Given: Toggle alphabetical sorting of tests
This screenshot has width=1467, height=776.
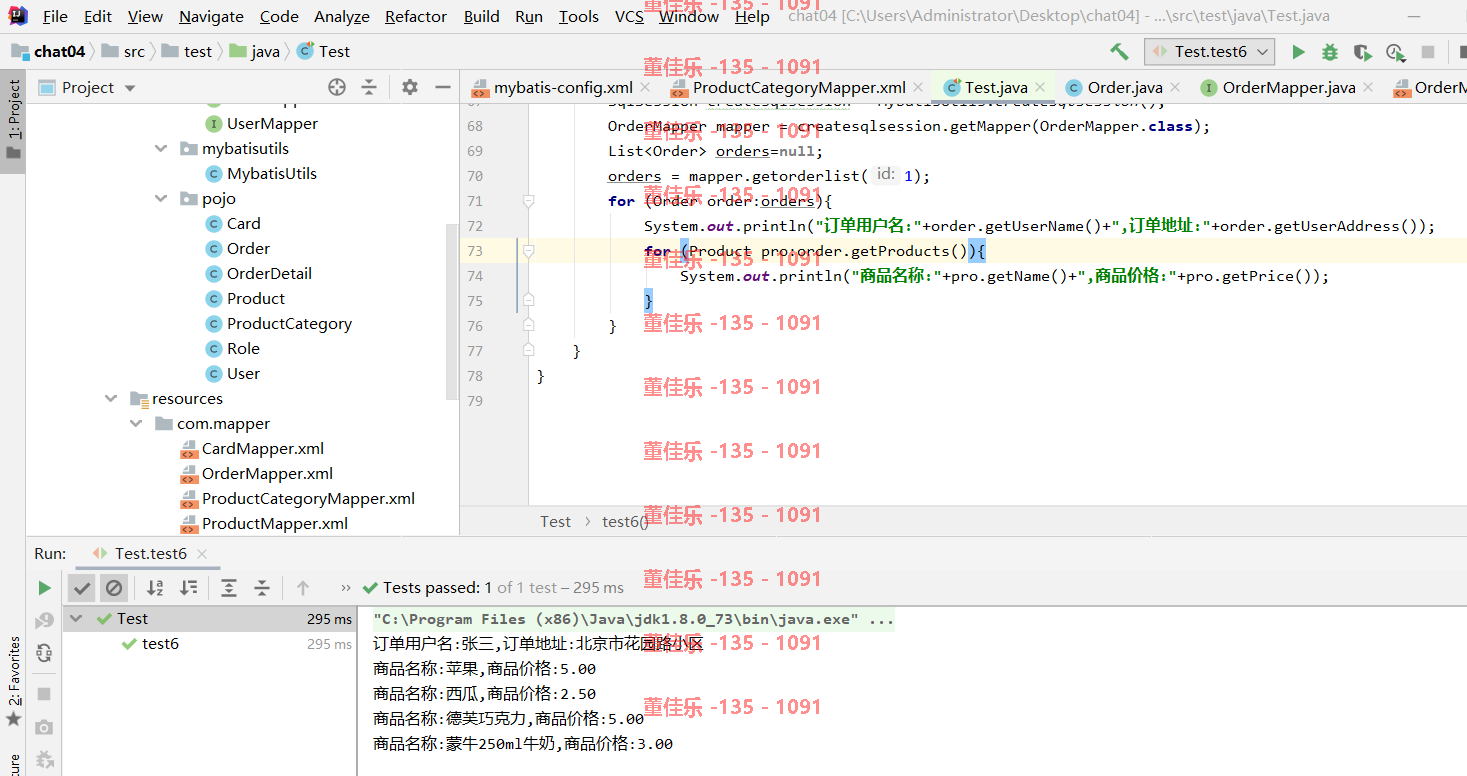Looking at the screenshot, I should [155, 588].
